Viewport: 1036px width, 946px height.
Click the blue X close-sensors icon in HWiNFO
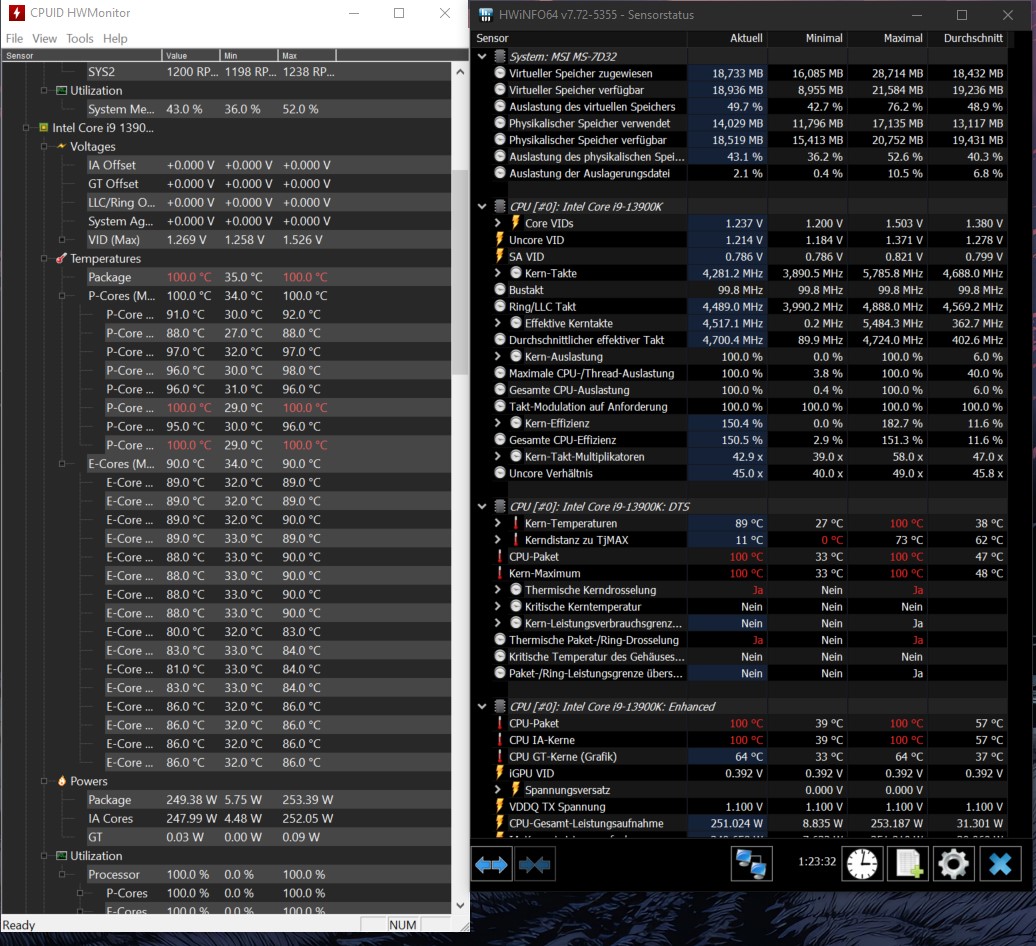pyautogui.click(x=1000, y=864)
